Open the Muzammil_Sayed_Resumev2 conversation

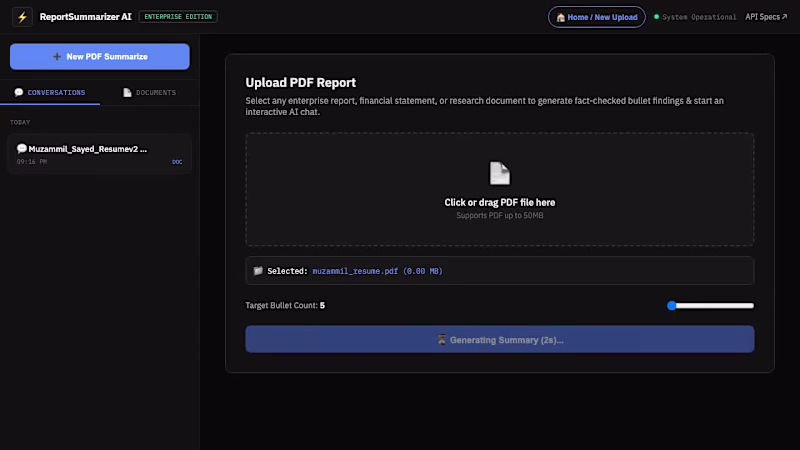point(99,154)
